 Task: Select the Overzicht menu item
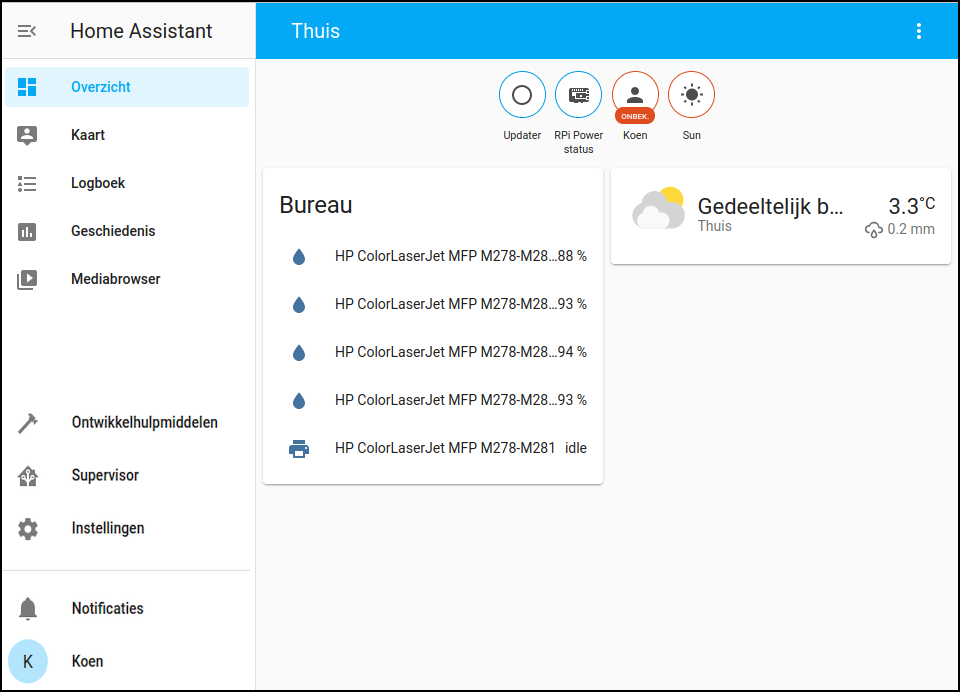[x=127, y=87]
